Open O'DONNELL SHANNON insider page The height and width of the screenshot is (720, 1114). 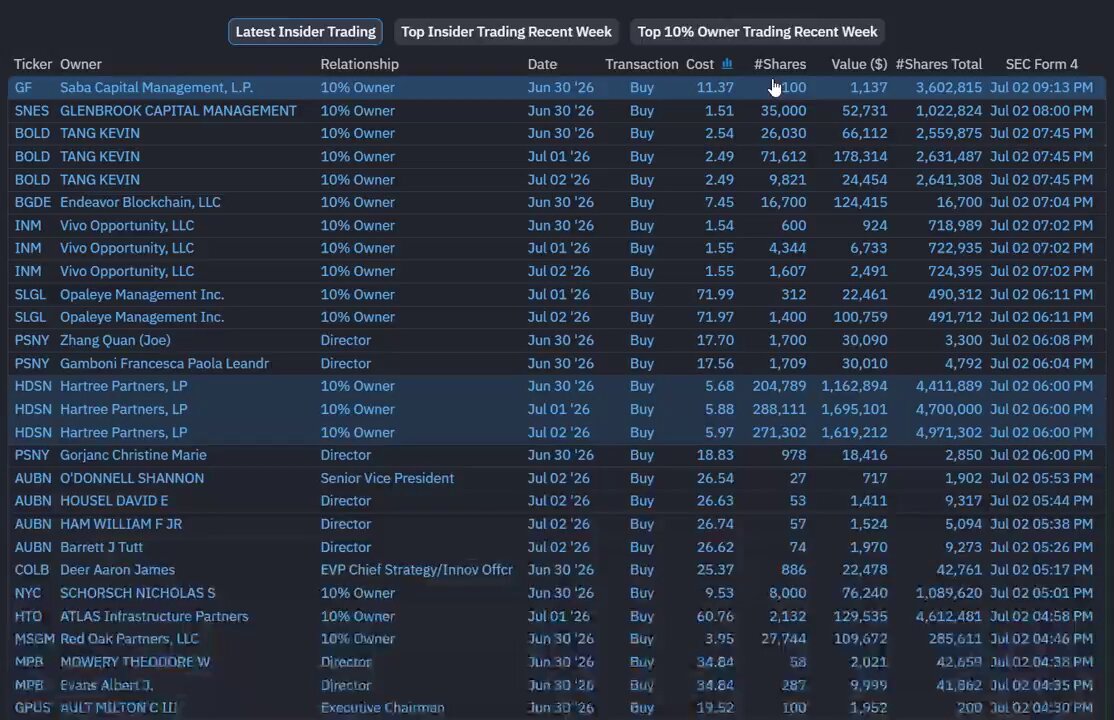click(x=131, y=478)
